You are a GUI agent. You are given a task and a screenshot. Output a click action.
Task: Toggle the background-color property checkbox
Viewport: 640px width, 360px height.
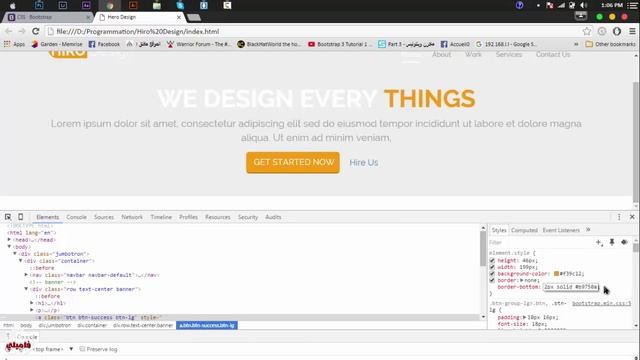coord(492,273)
